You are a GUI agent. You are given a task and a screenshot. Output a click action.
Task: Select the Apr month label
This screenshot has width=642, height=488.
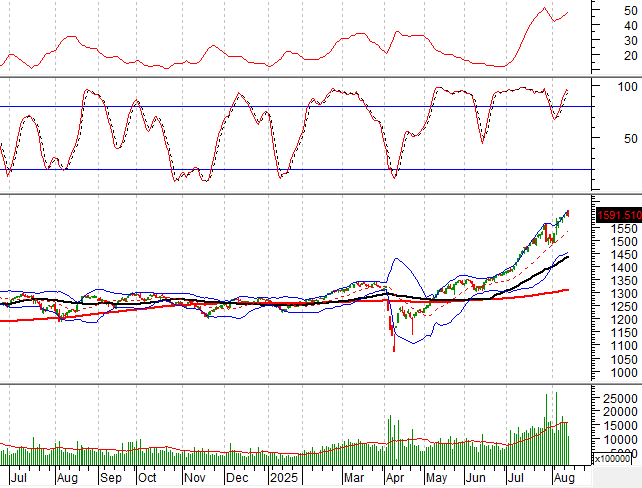(396, 478)
